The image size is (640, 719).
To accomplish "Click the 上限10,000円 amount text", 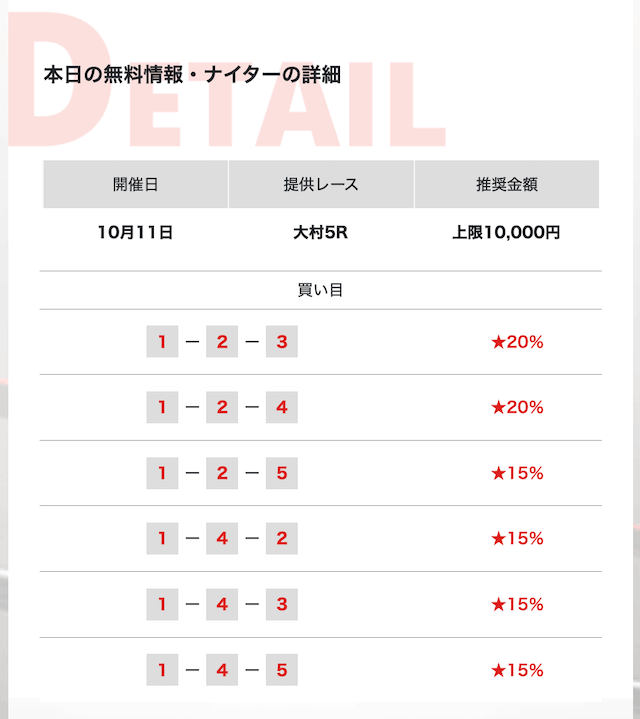I will 506,232.
